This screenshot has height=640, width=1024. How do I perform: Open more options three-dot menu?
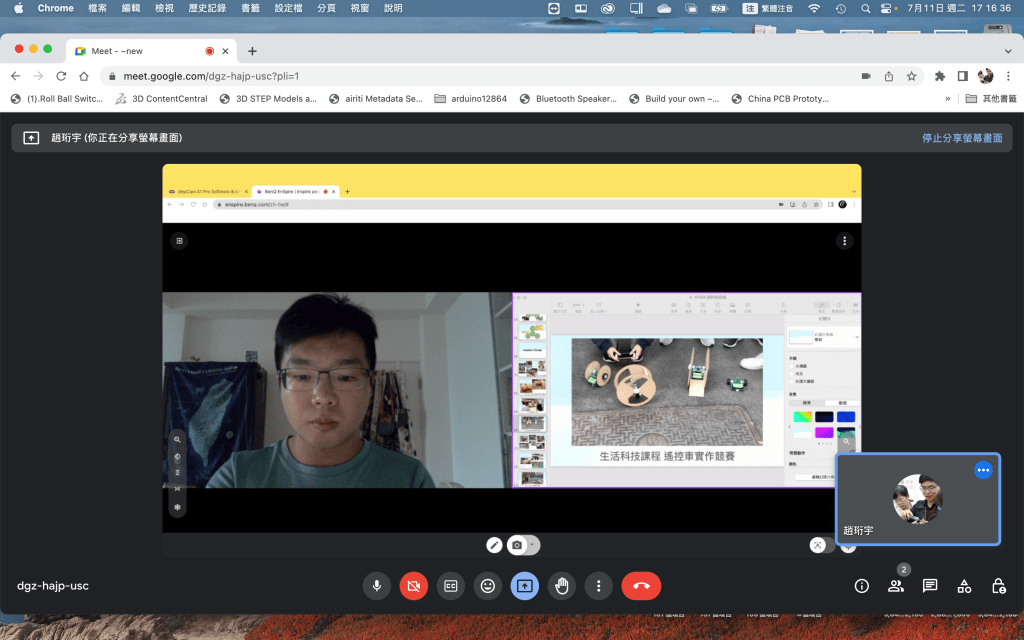click(x=598, y=586)
